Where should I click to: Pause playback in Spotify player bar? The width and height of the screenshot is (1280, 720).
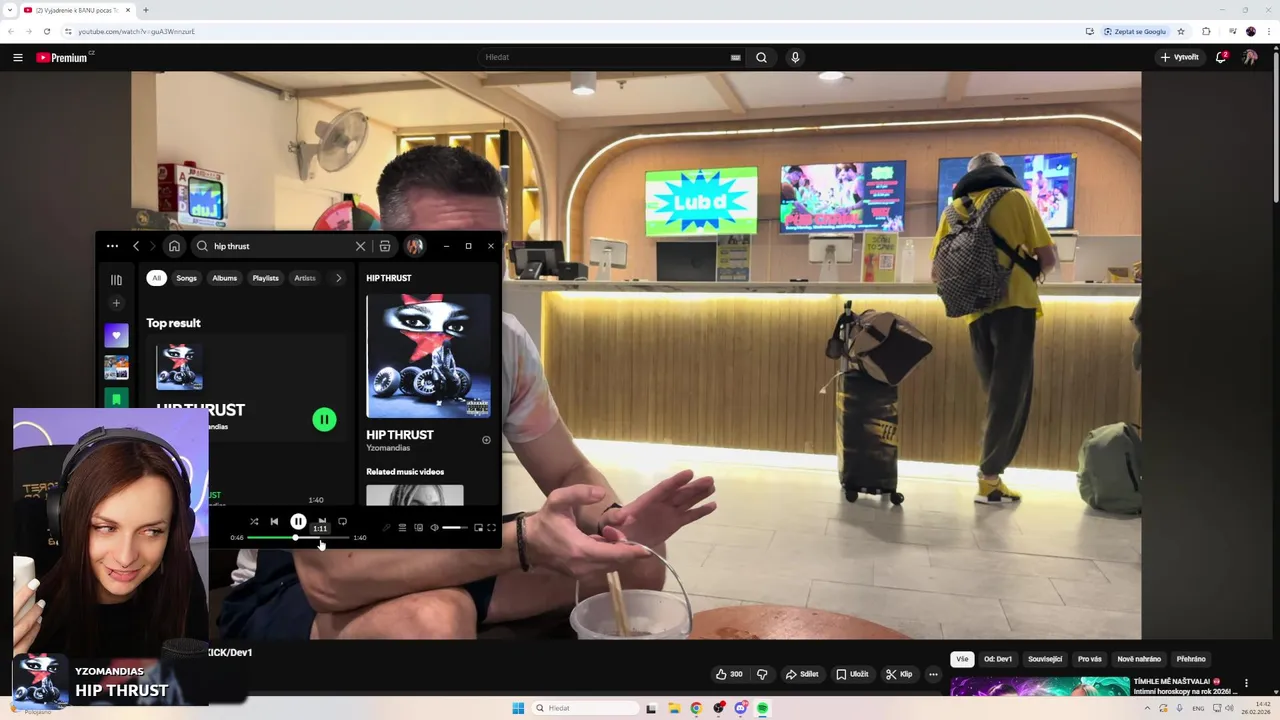298,522
